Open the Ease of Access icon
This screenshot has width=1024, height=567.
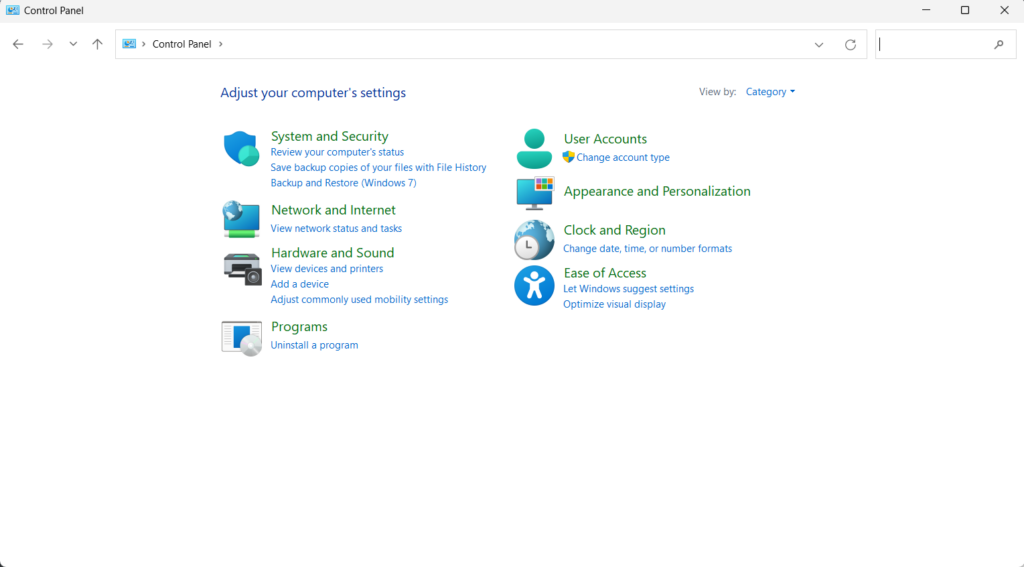coord(534,286)
